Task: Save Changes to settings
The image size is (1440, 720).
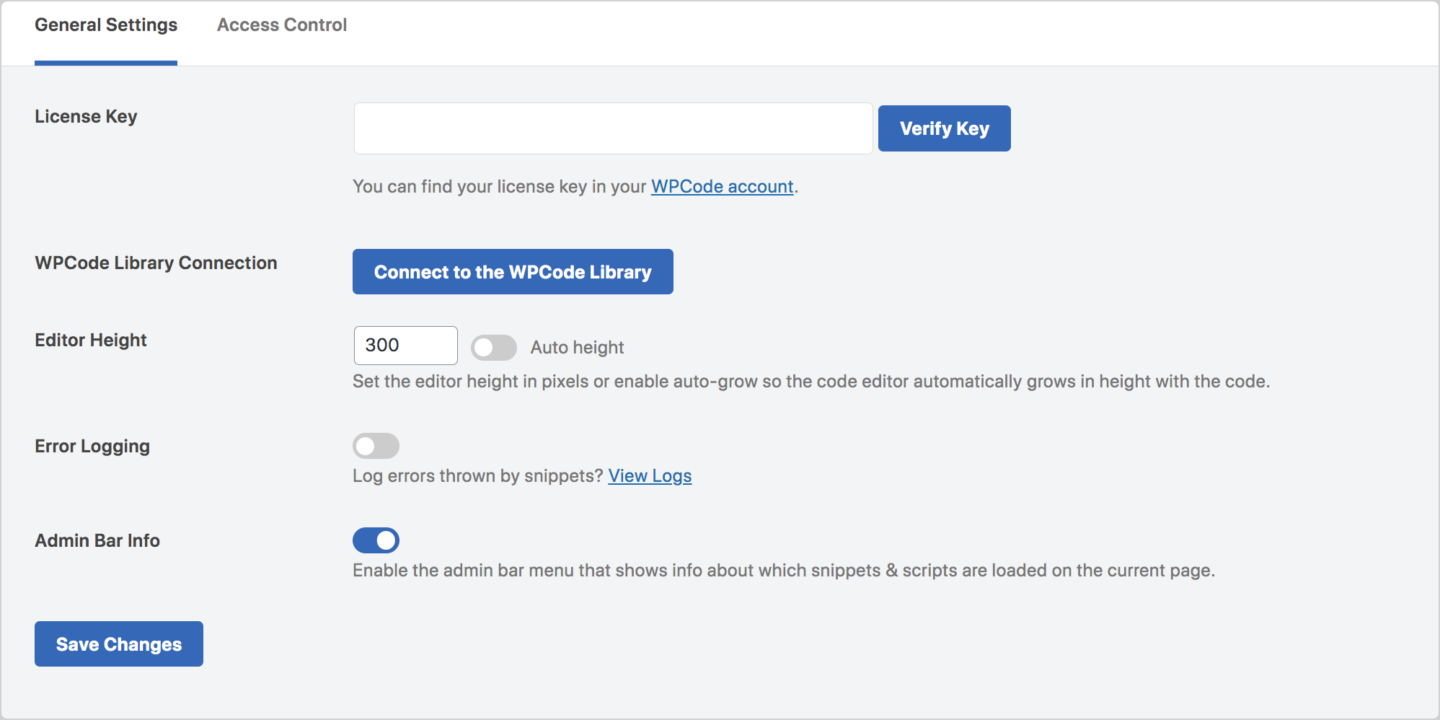Action: [118, 643]
